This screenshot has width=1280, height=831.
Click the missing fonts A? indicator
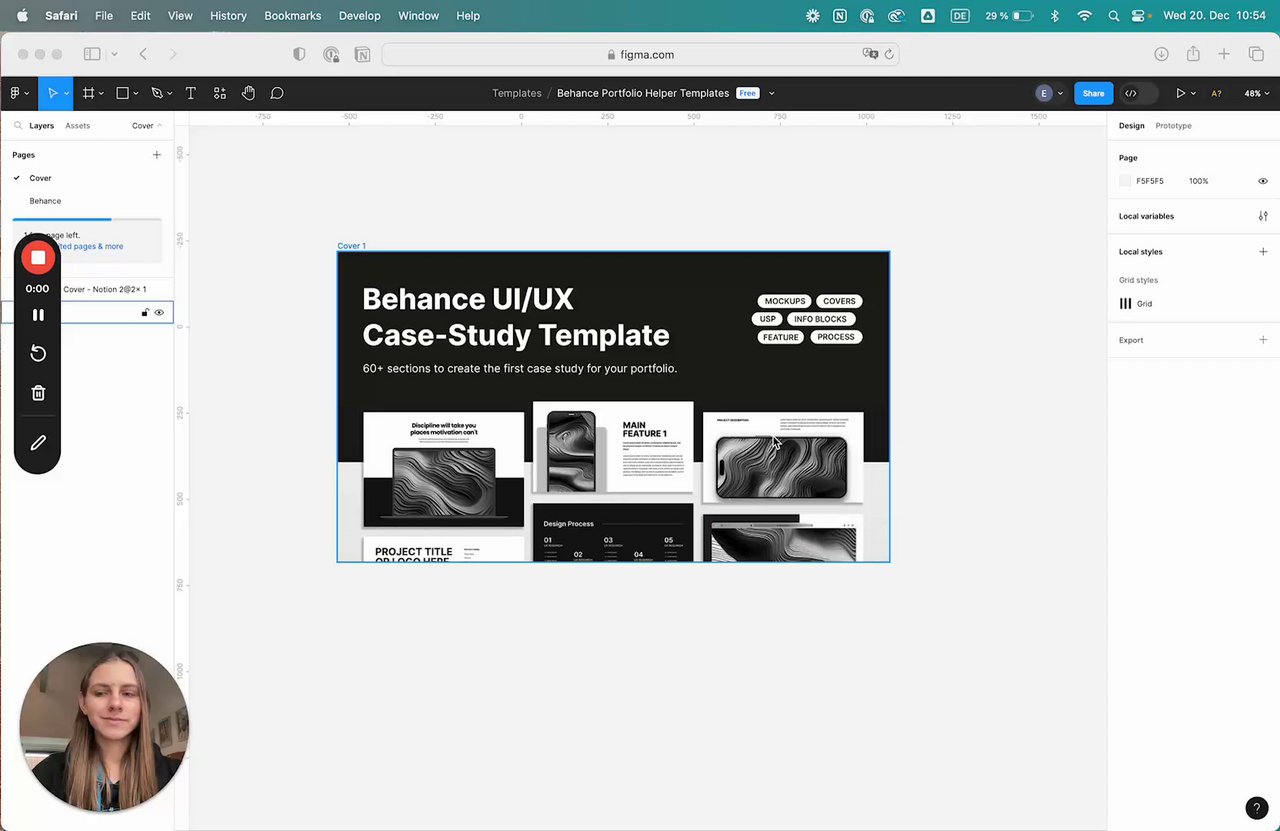(1216, 93)
